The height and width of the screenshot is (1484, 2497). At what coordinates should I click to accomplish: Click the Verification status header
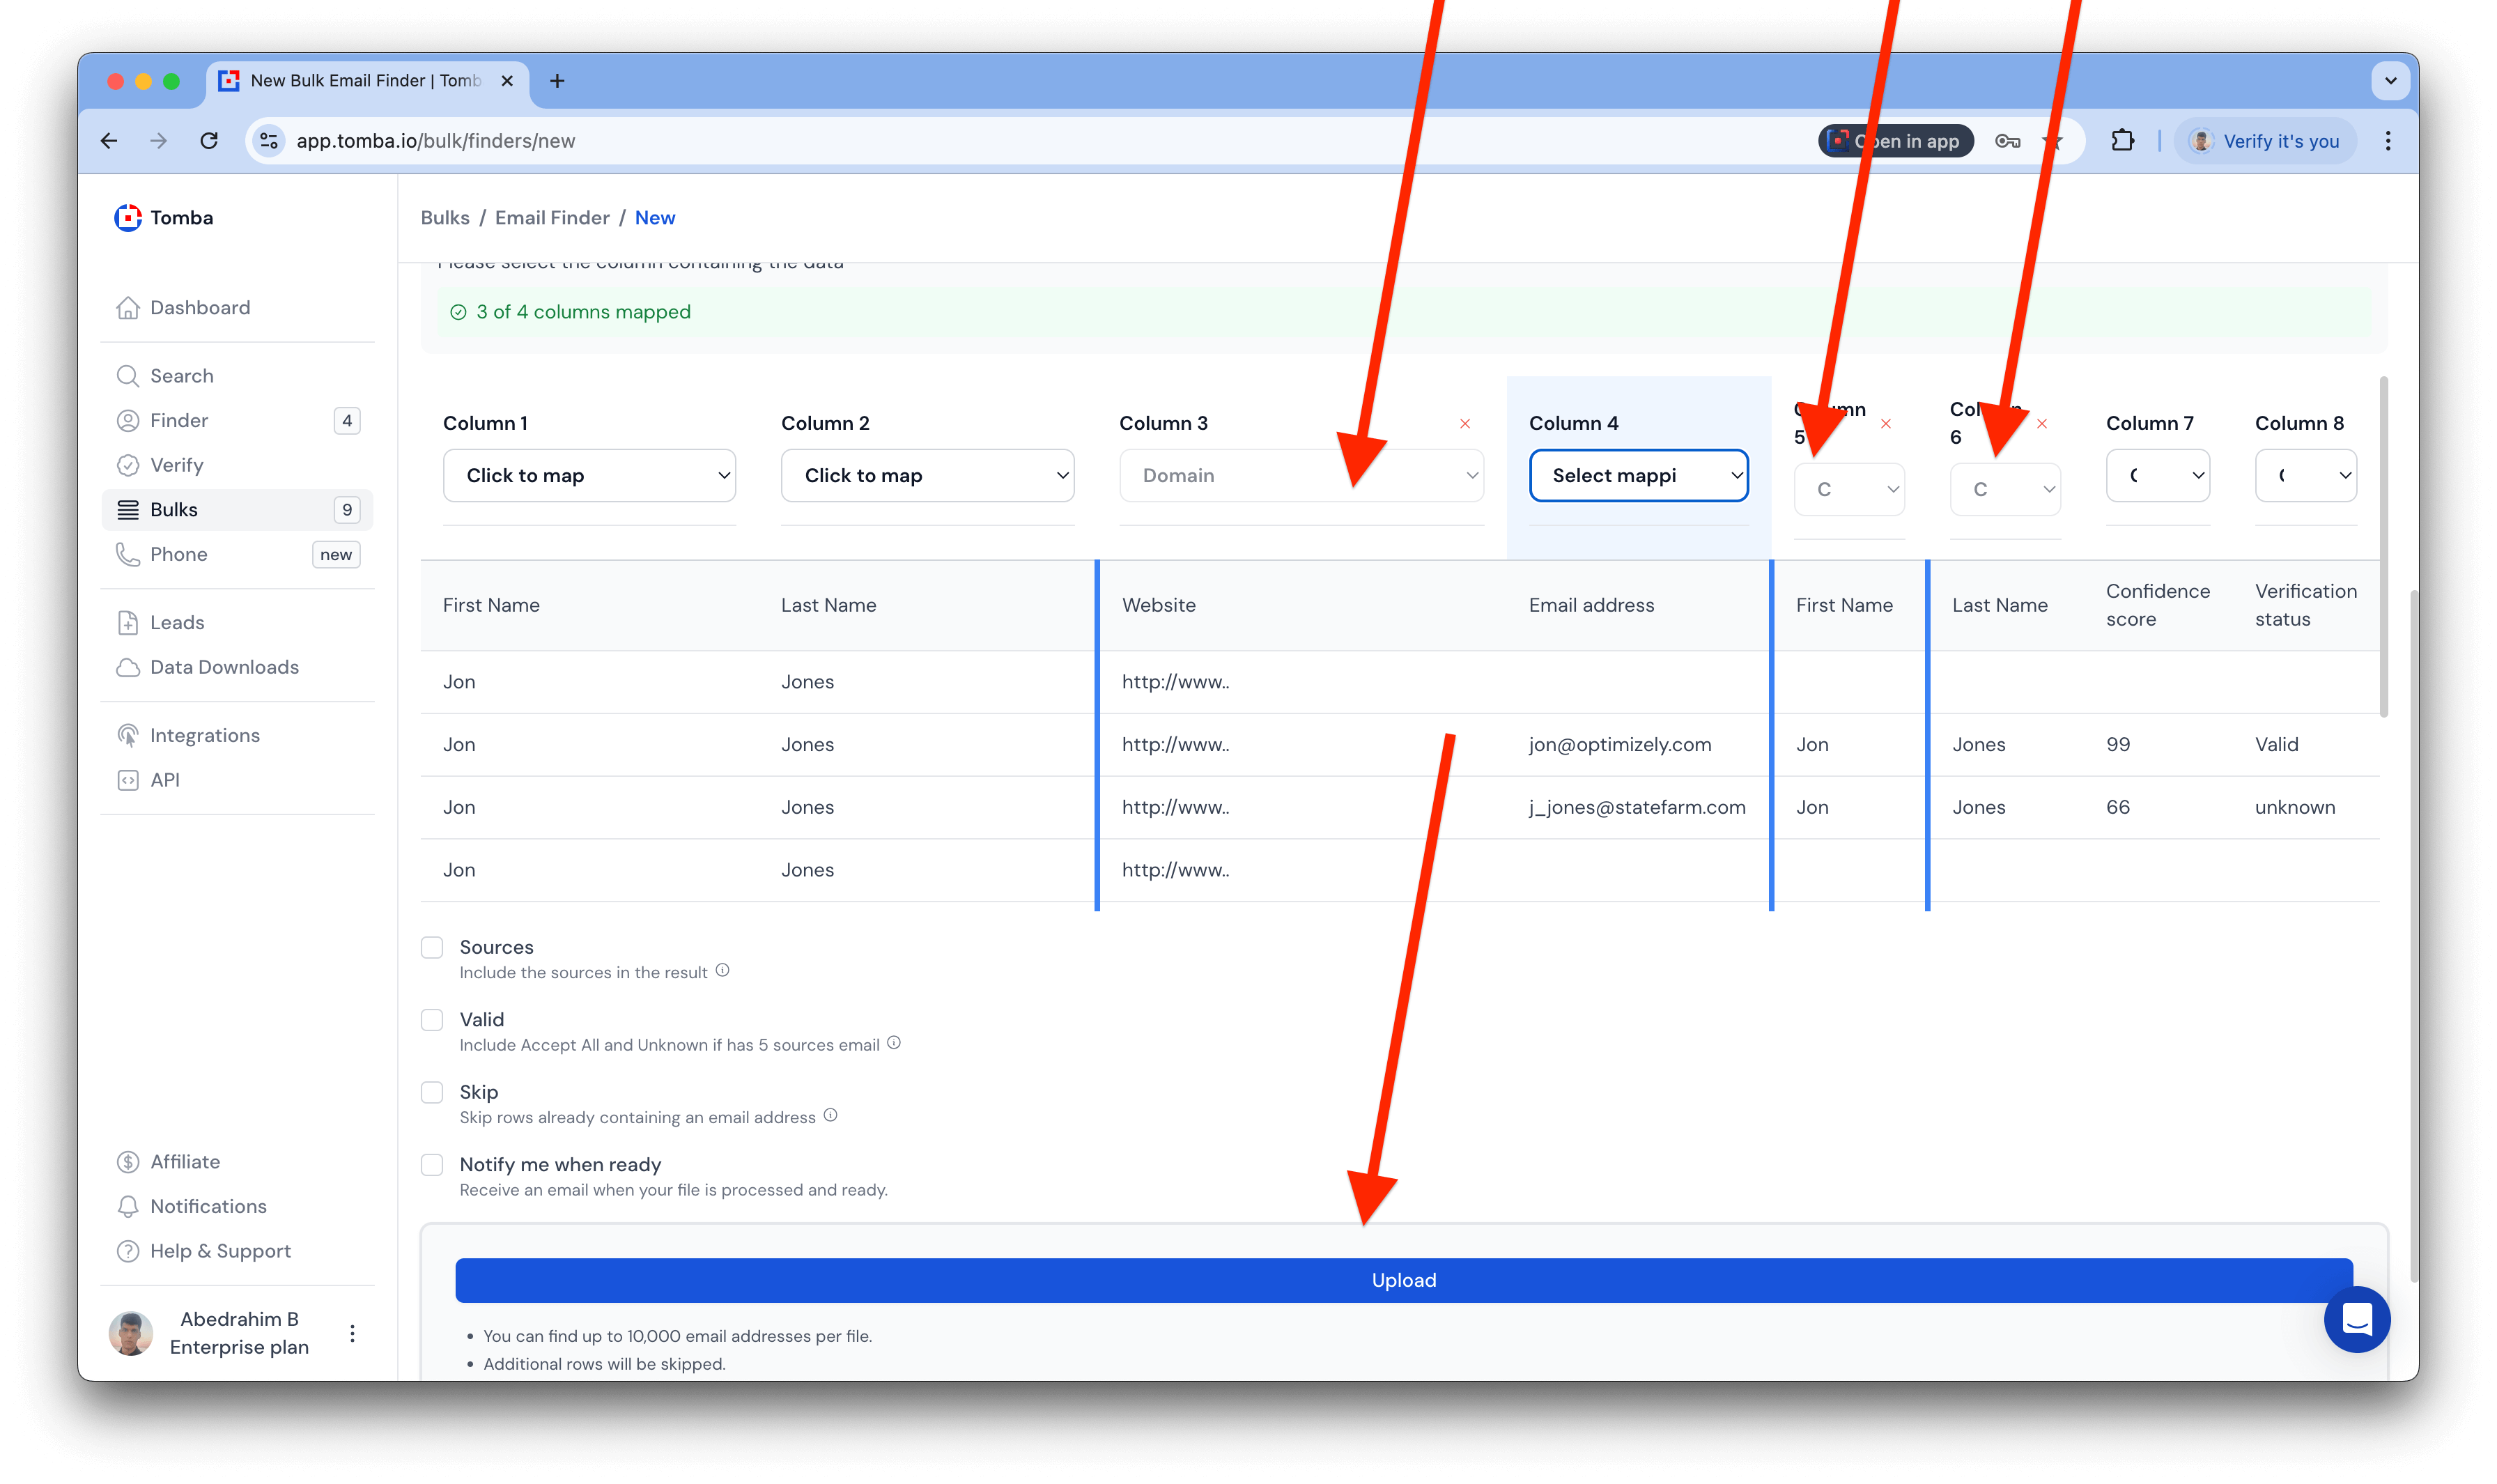(2305, 606)
